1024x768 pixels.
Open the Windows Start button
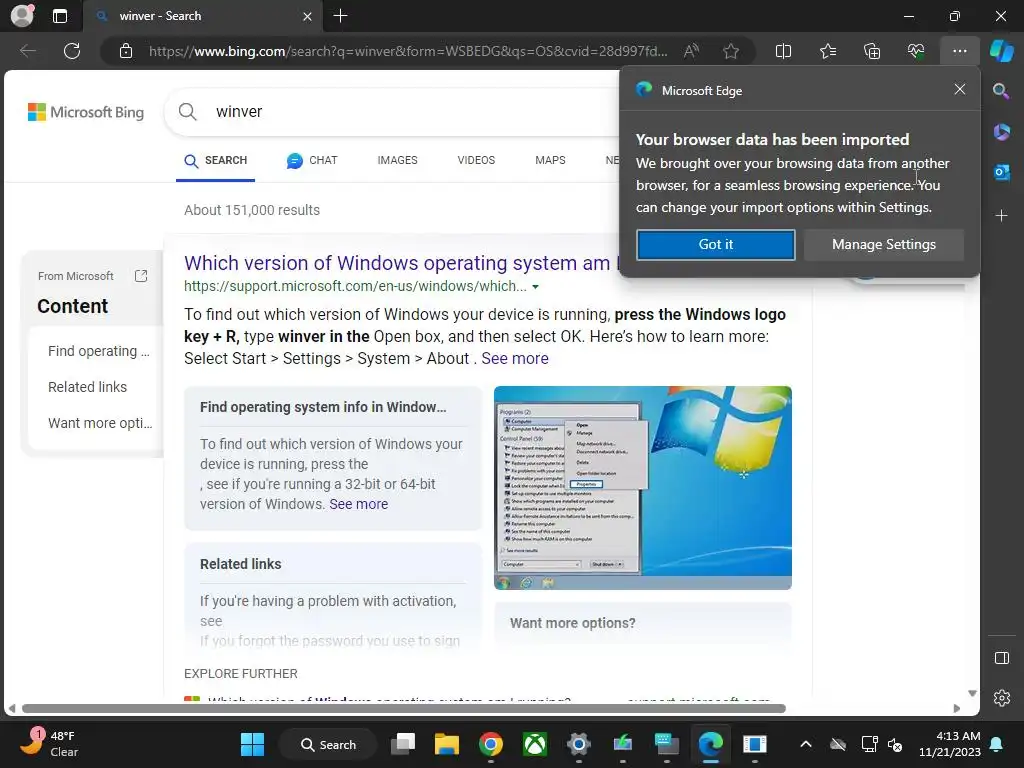click(252, 744)
